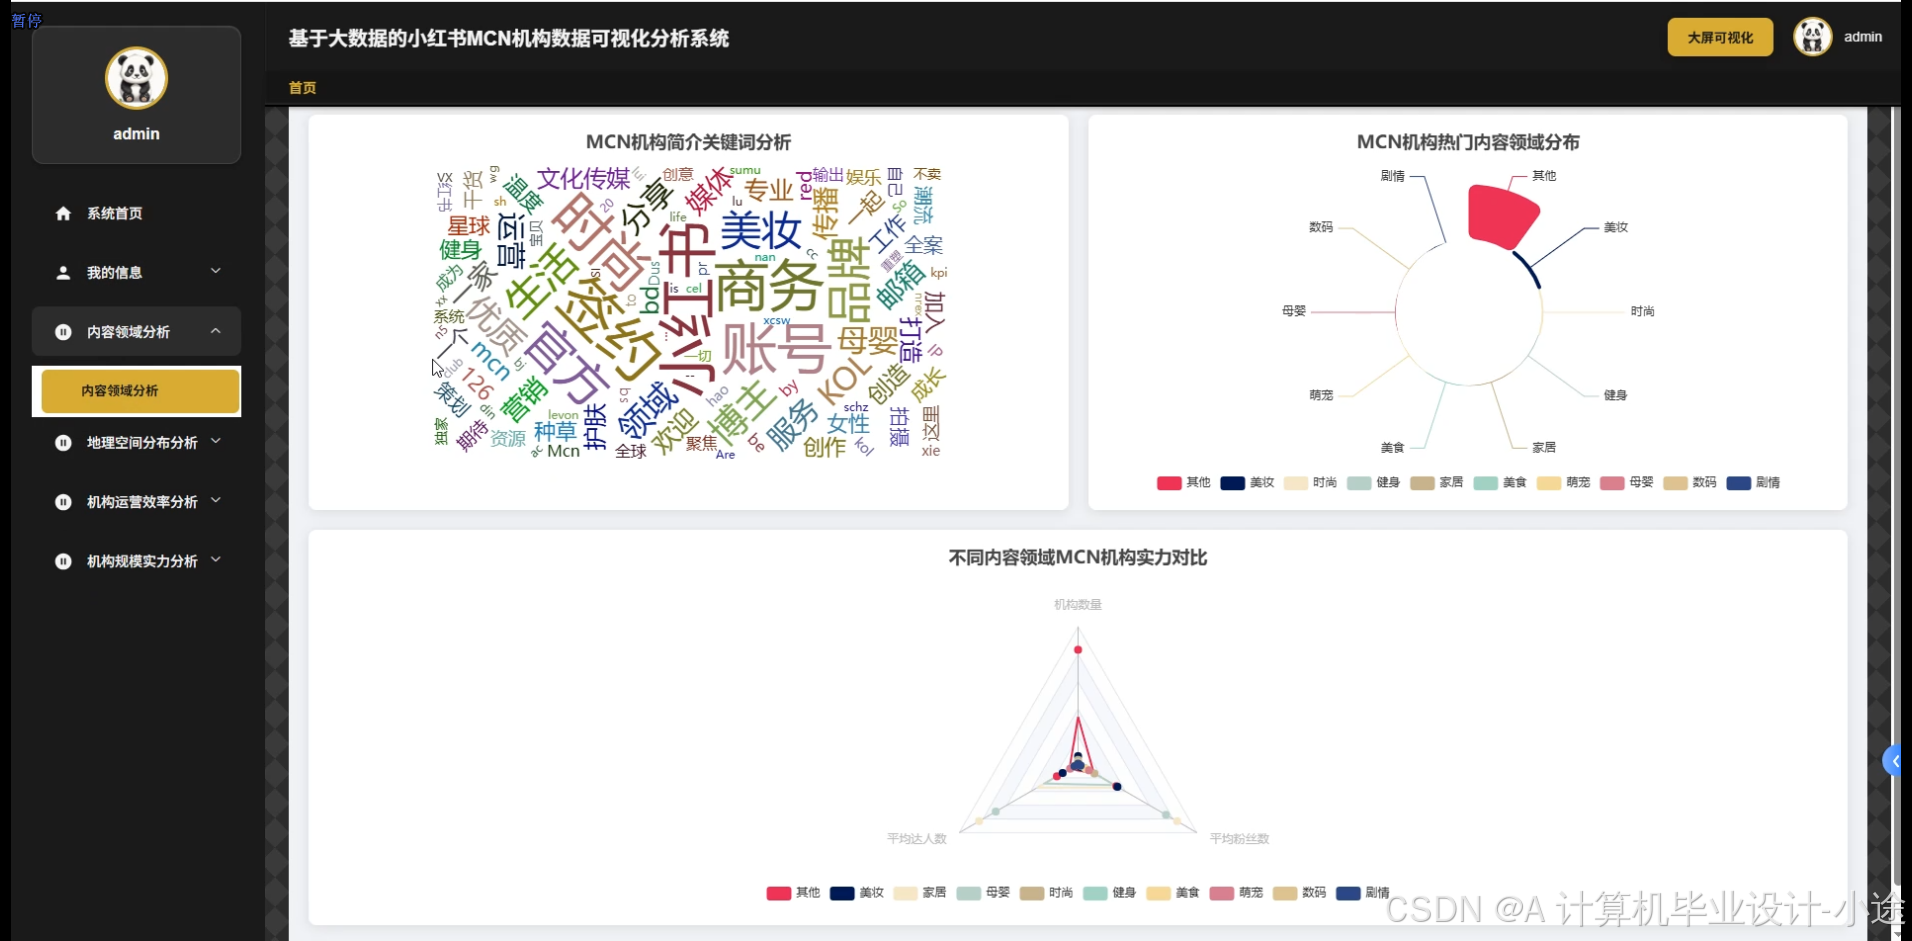Viewport: 1912px width, 941px height.
Task: Switch to the 首页 tab
Action: pyautogui.click(x=302, y=88)
